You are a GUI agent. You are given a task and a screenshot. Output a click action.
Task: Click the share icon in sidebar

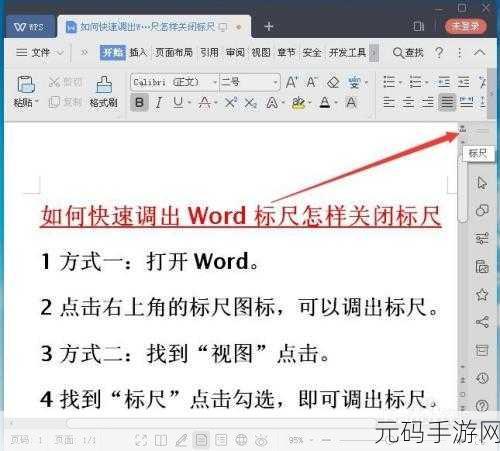482,322
